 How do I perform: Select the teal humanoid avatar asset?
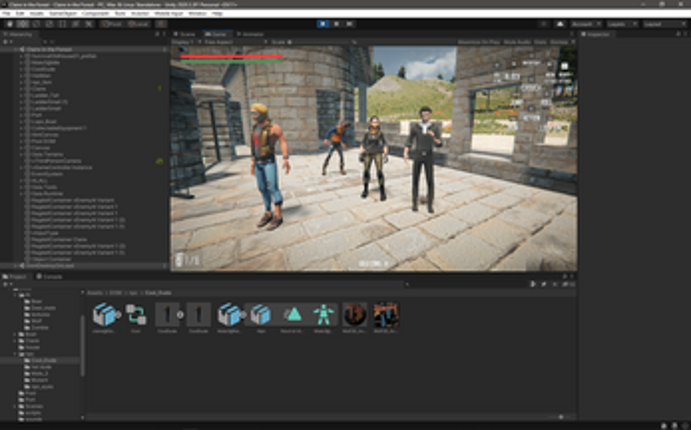[x=324, y=314]
